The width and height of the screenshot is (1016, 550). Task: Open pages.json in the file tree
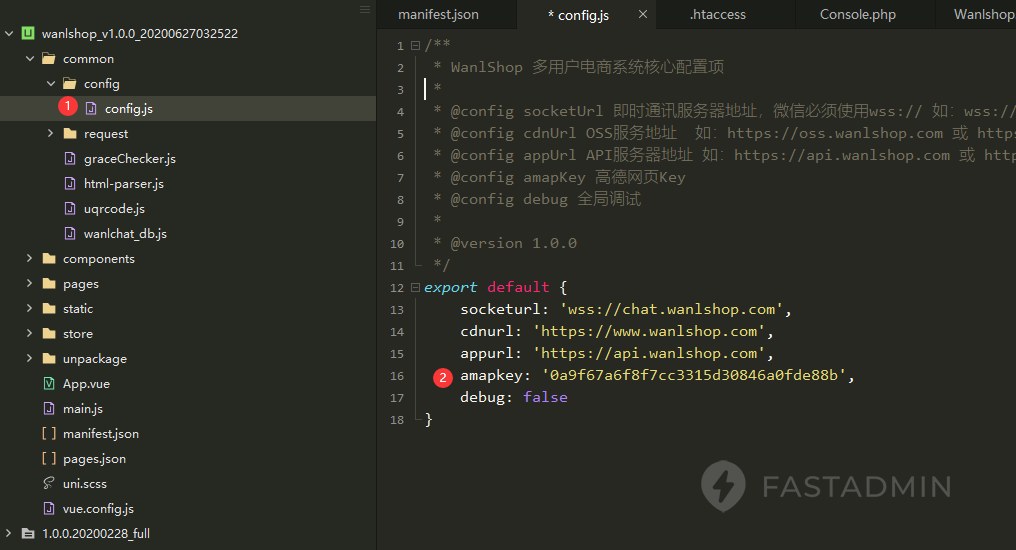94,459
